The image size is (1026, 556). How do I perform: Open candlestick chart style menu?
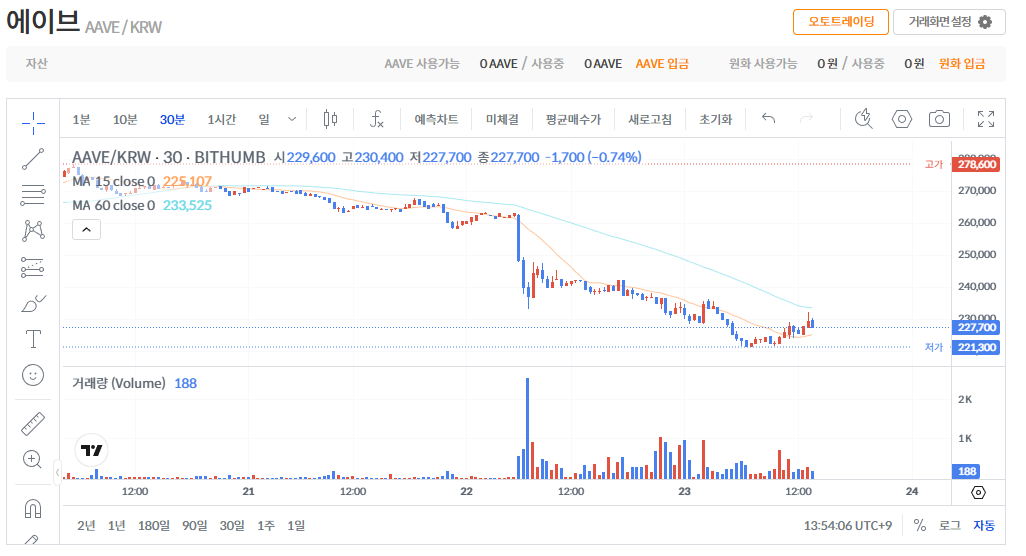pyautogui.click(x=330, y=119)
